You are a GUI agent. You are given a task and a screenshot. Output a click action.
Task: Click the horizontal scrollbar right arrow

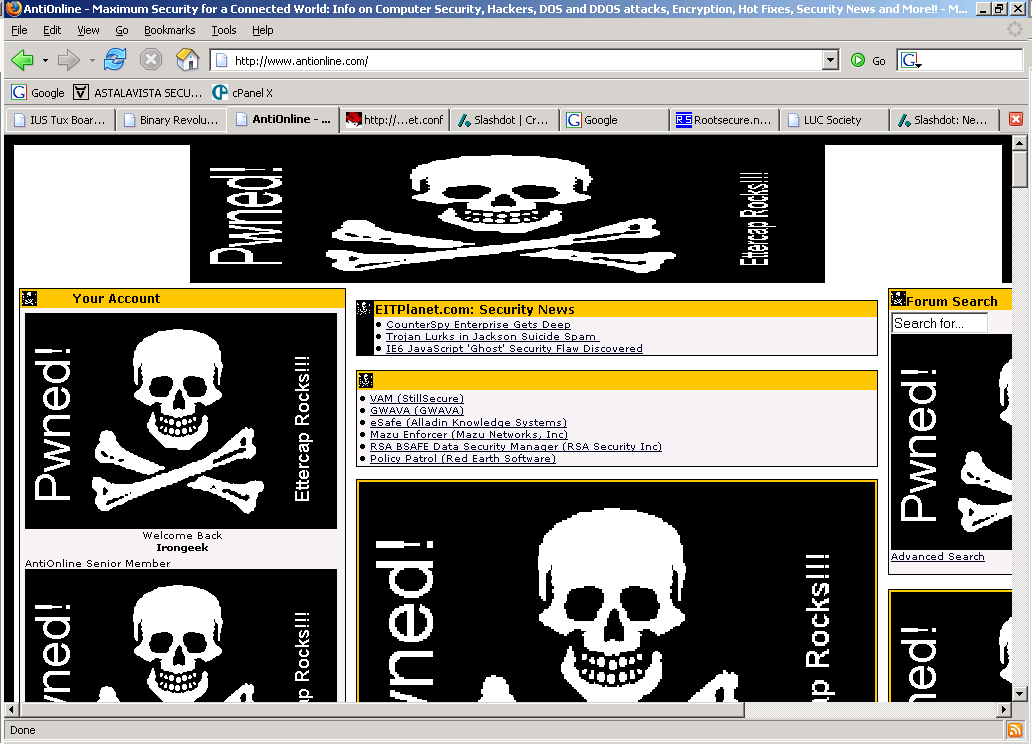pyautogui.click(x=1003, y=709)
